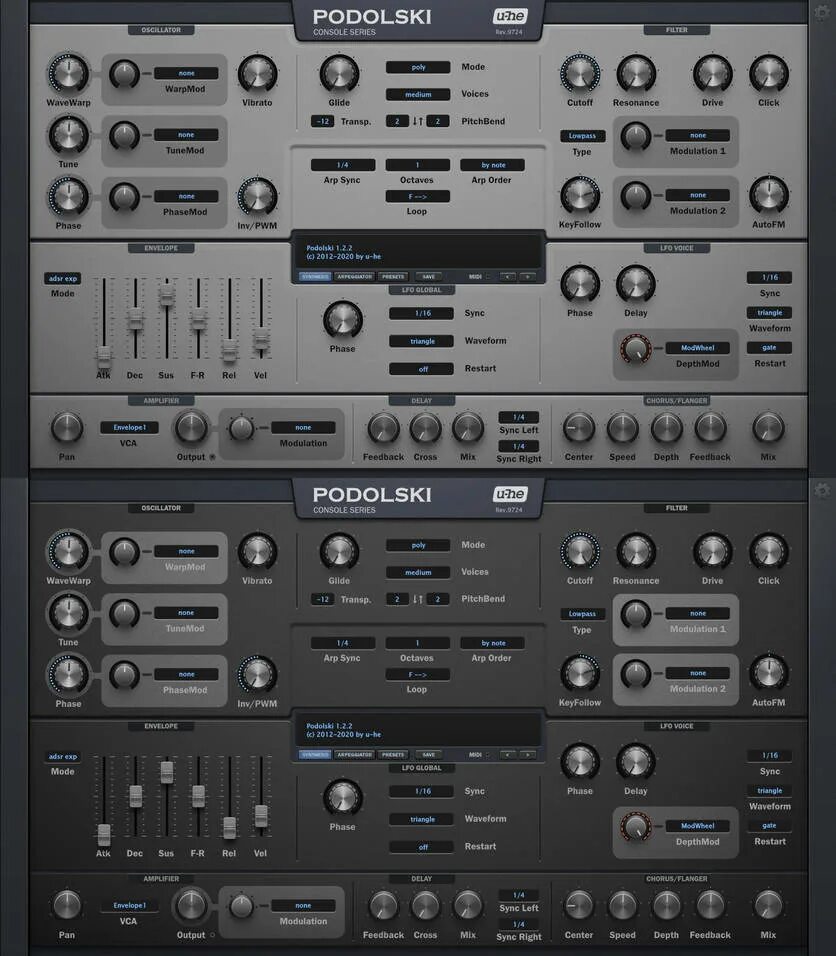Click the Tune knob, light-skin oscillator
The height and width of the screenshot is (956, 836).
point(68,135)
